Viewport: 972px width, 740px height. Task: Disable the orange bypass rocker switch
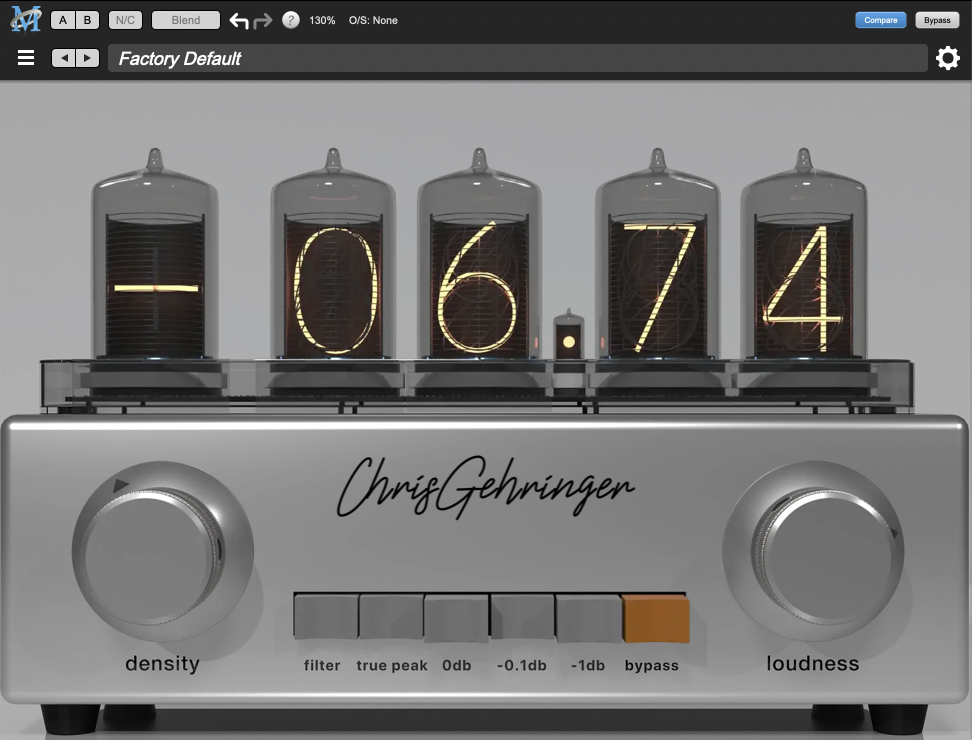(x=652, y=615)
